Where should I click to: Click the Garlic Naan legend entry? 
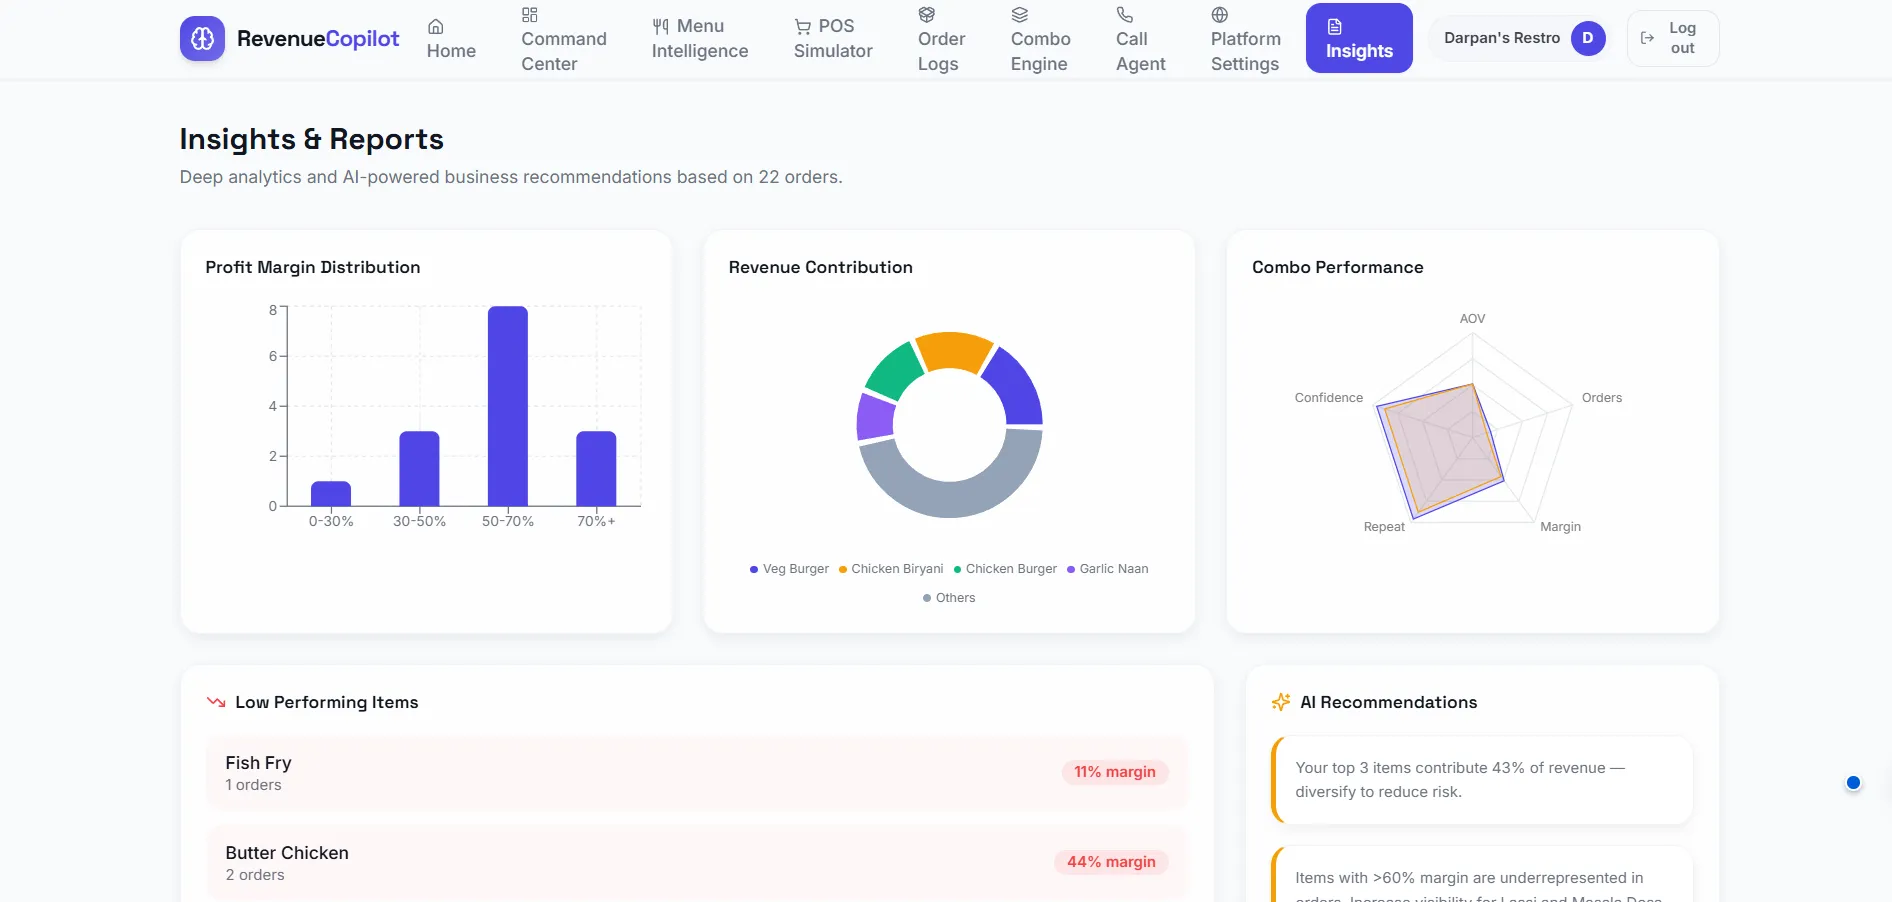(x=1107, y=569)
